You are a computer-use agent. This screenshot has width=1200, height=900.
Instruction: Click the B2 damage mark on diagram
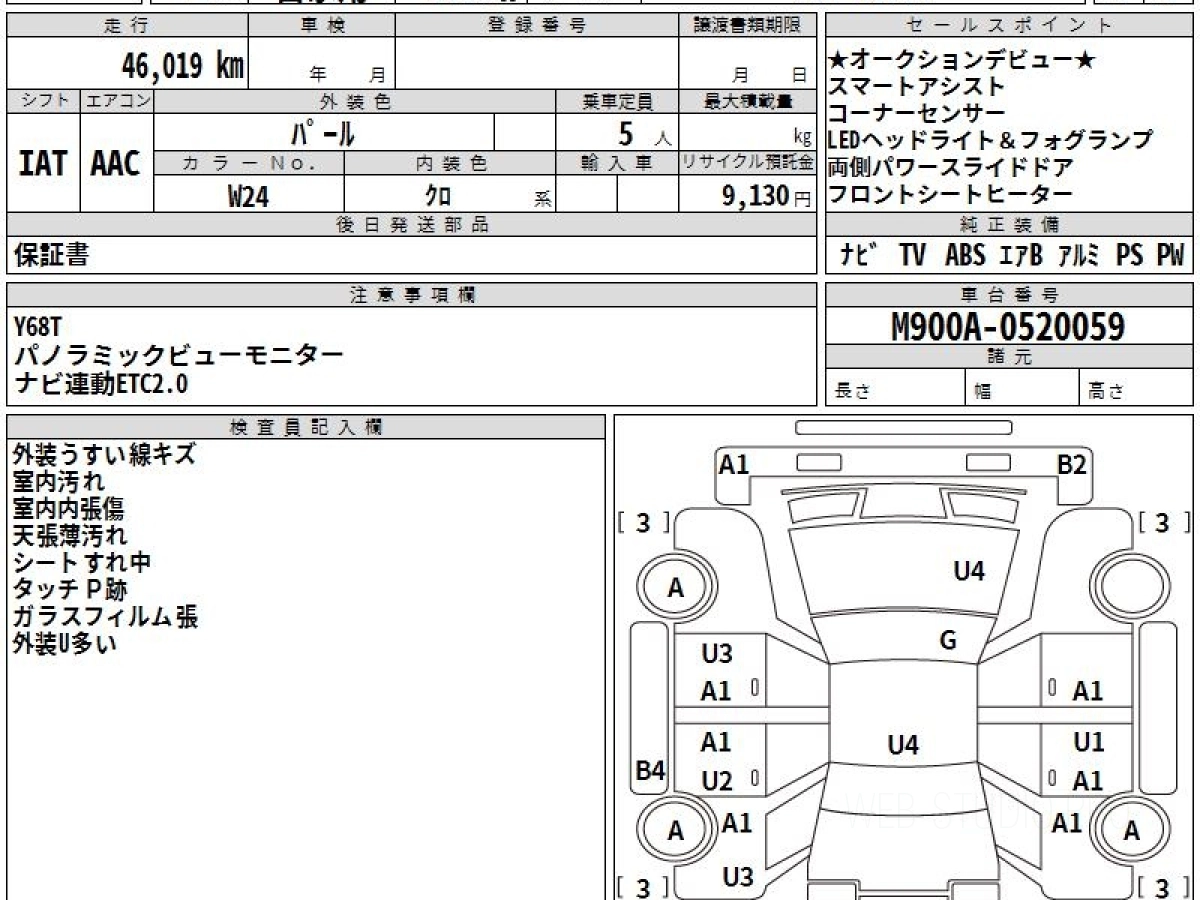(x=1072, y=465)
